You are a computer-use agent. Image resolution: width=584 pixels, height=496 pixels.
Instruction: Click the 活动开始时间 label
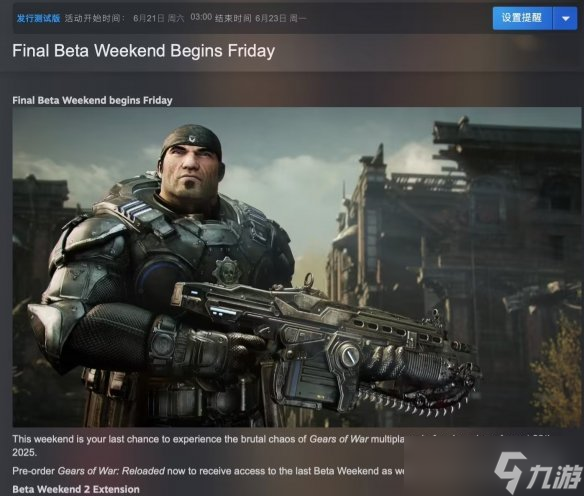92,18
